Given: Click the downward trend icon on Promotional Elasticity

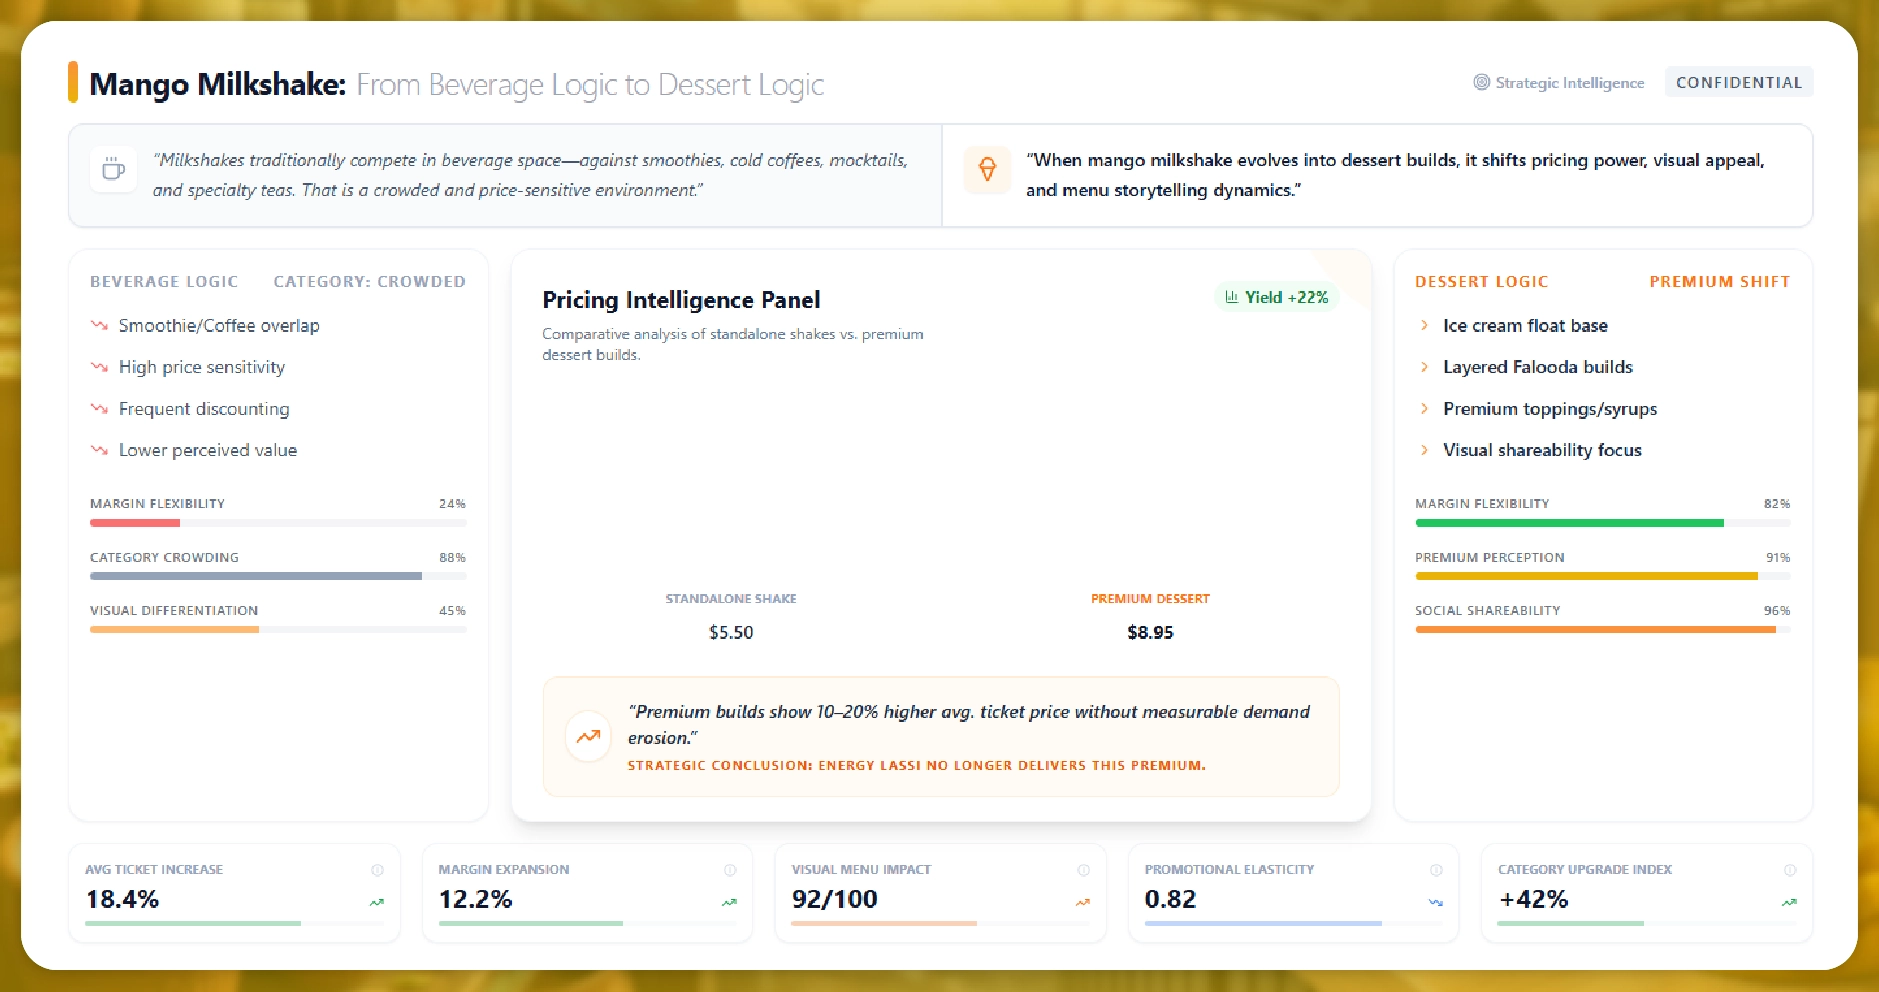Looking at the screenshot, I should tap(1436, 902).
